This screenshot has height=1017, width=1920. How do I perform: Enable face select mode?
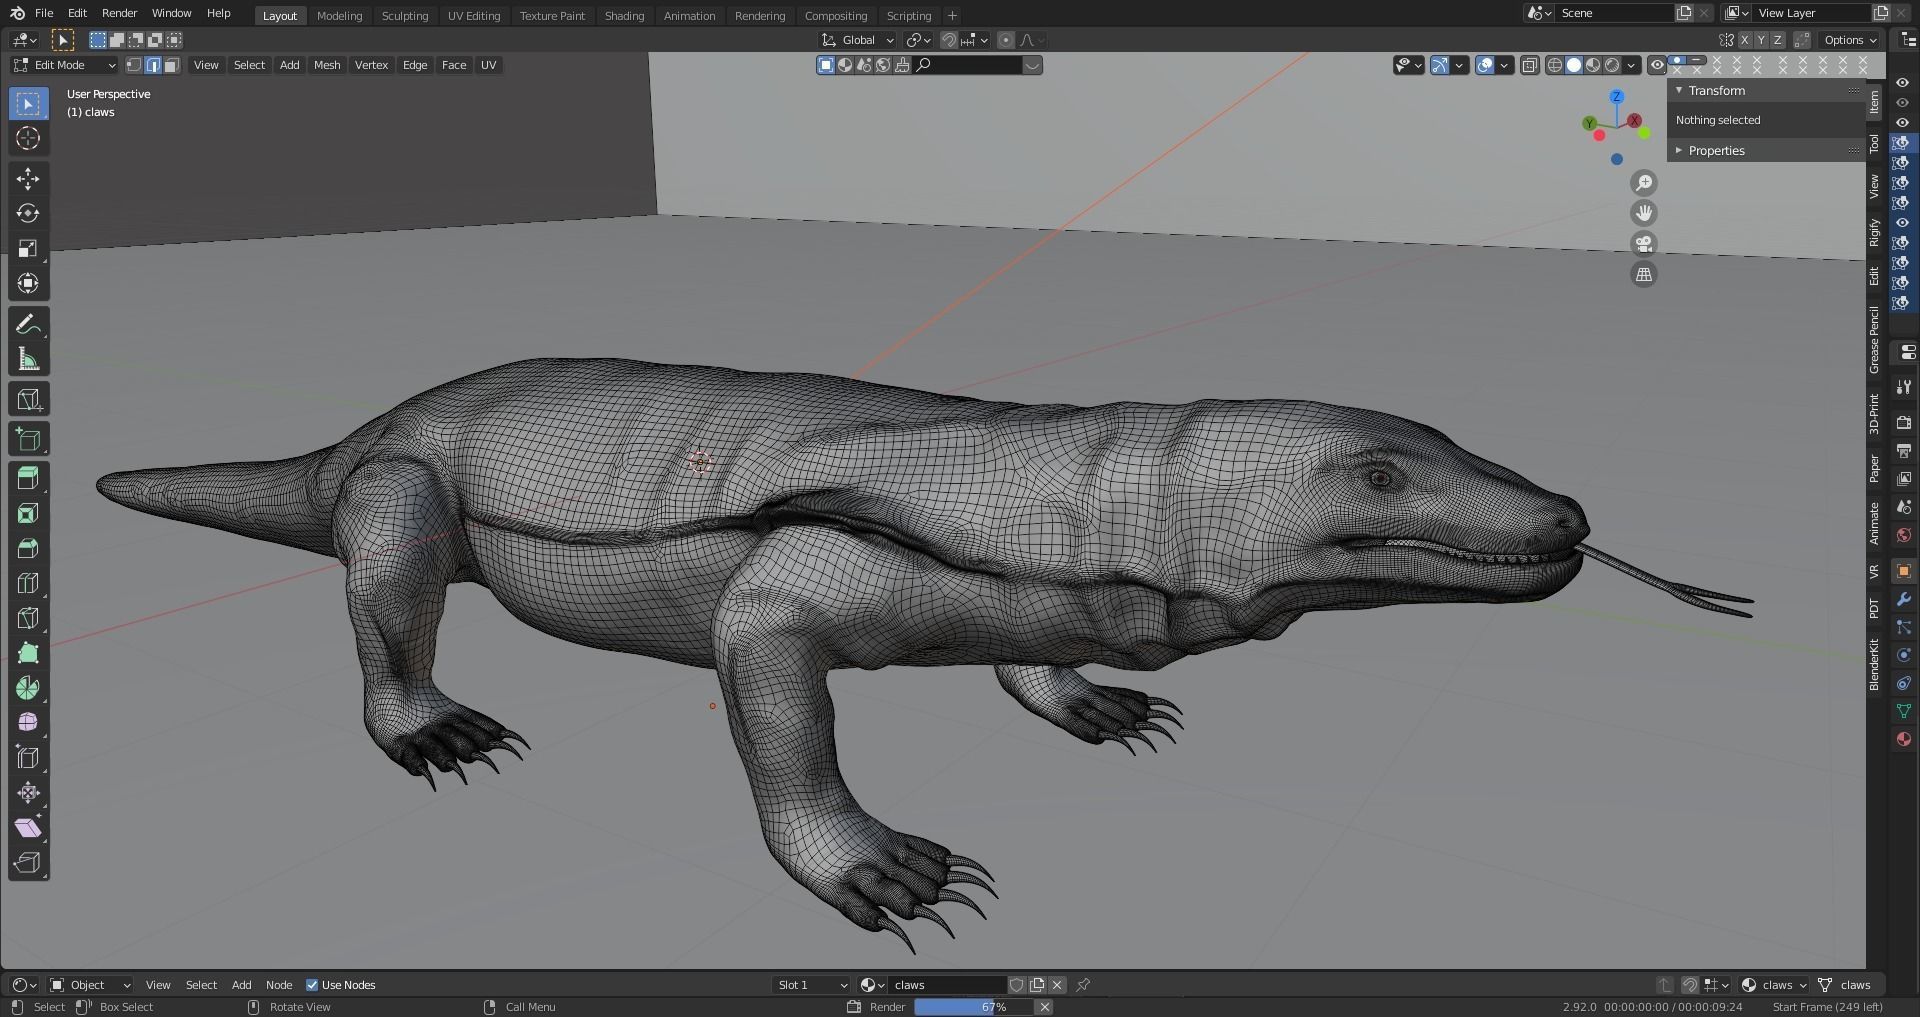(172, 65)
